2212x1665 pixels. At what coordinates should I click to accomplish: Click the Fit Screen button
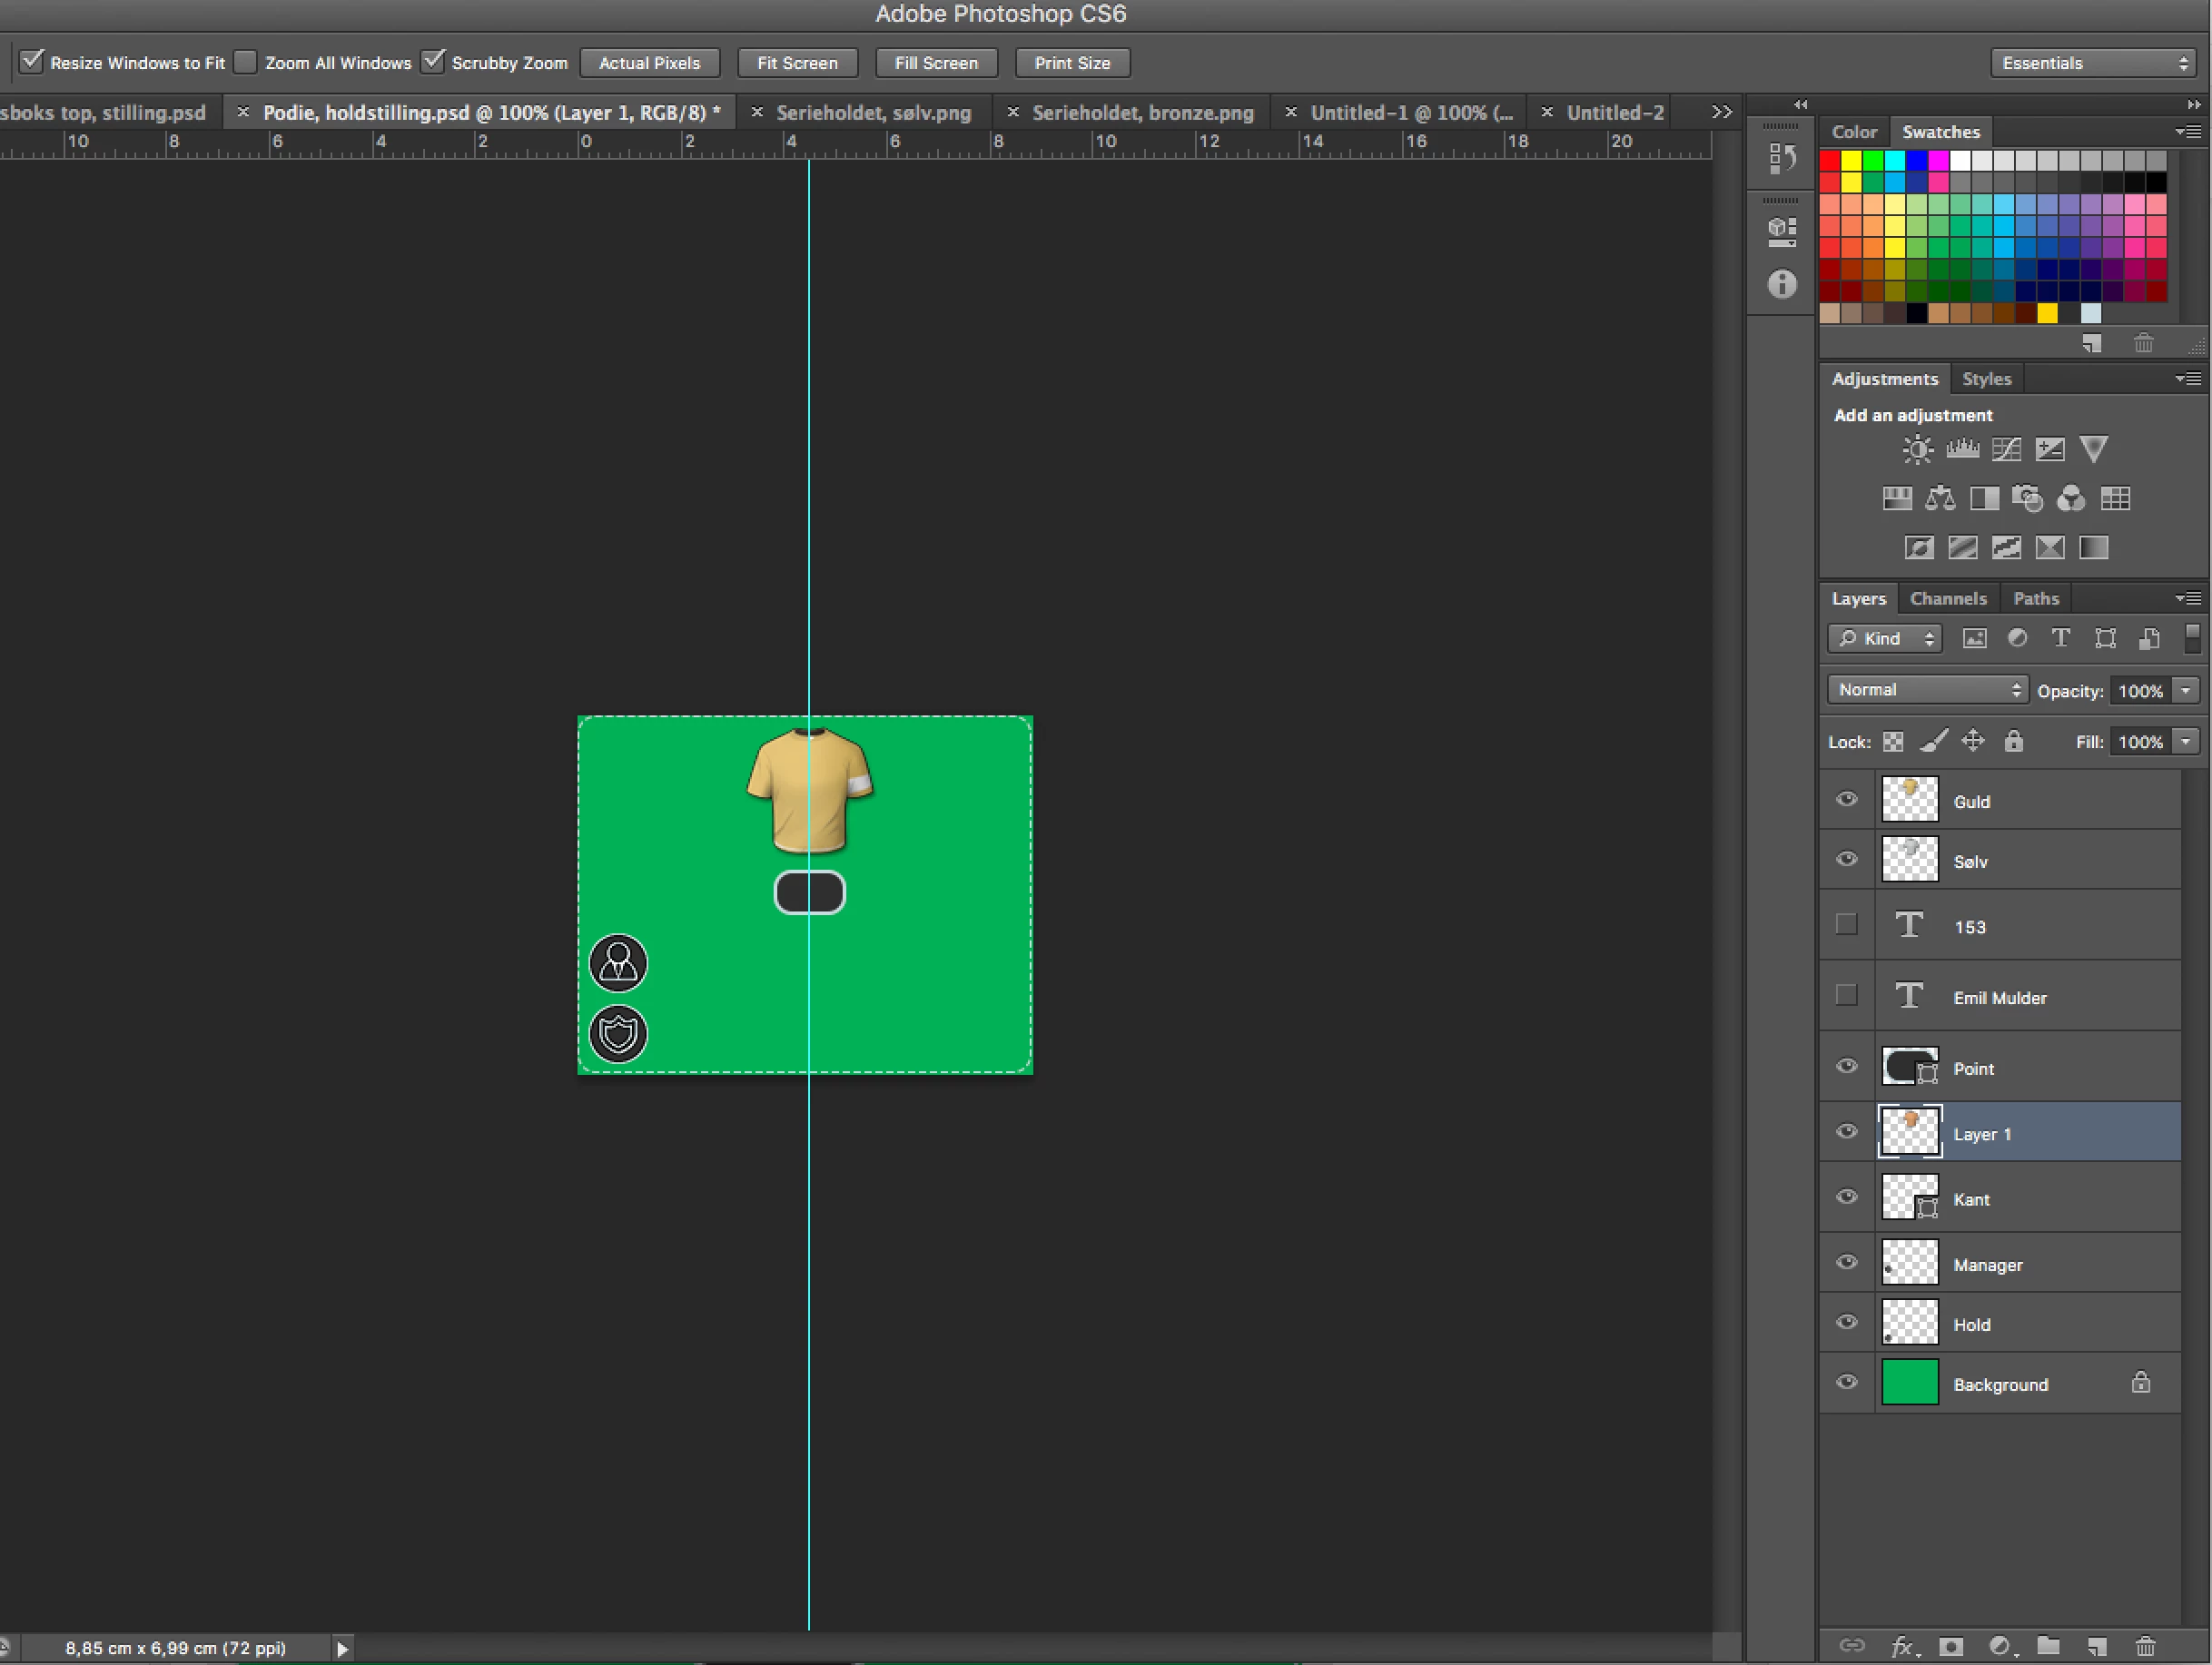pyautogui.click(x=797, y=63)
